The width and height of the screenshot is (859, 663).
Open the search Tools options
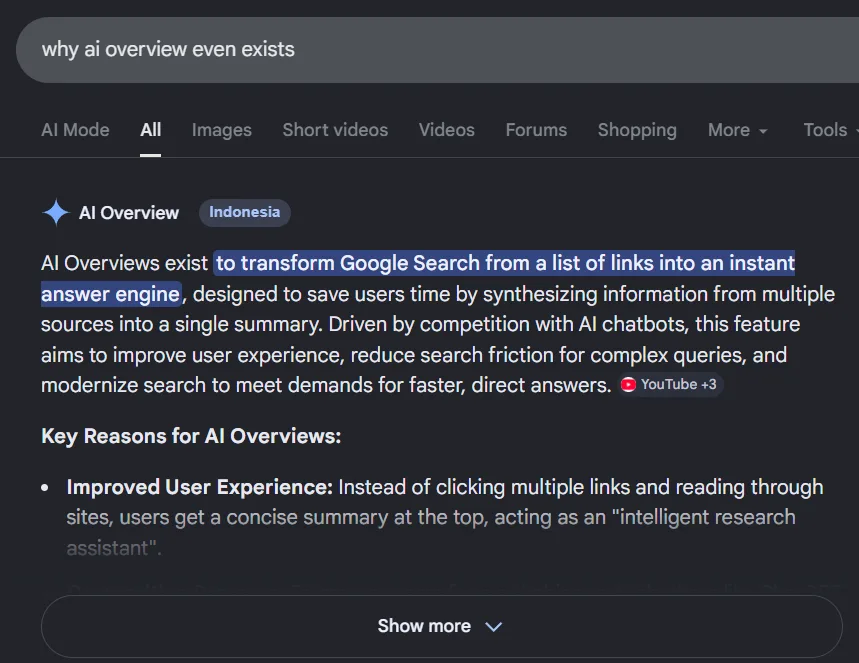tap(827, 130)
